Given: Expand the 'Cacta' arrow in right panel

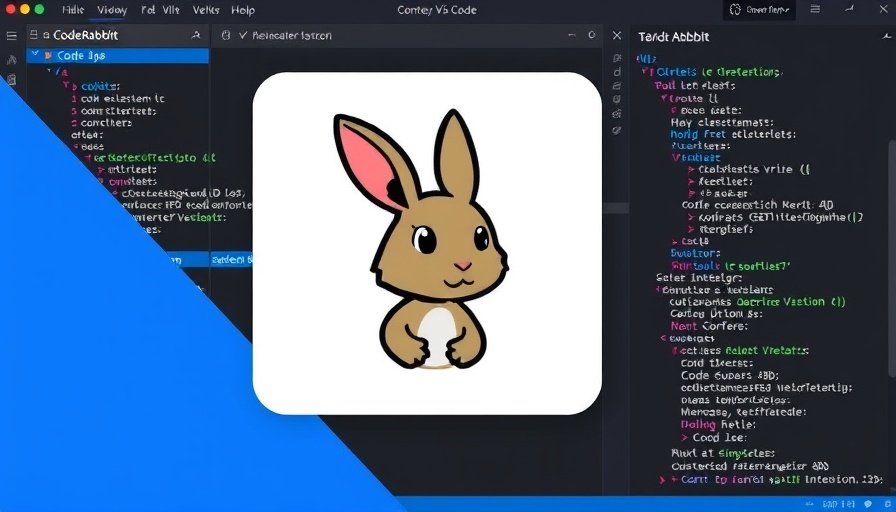Looking at the screenshot, I should (x=675, y=242).
